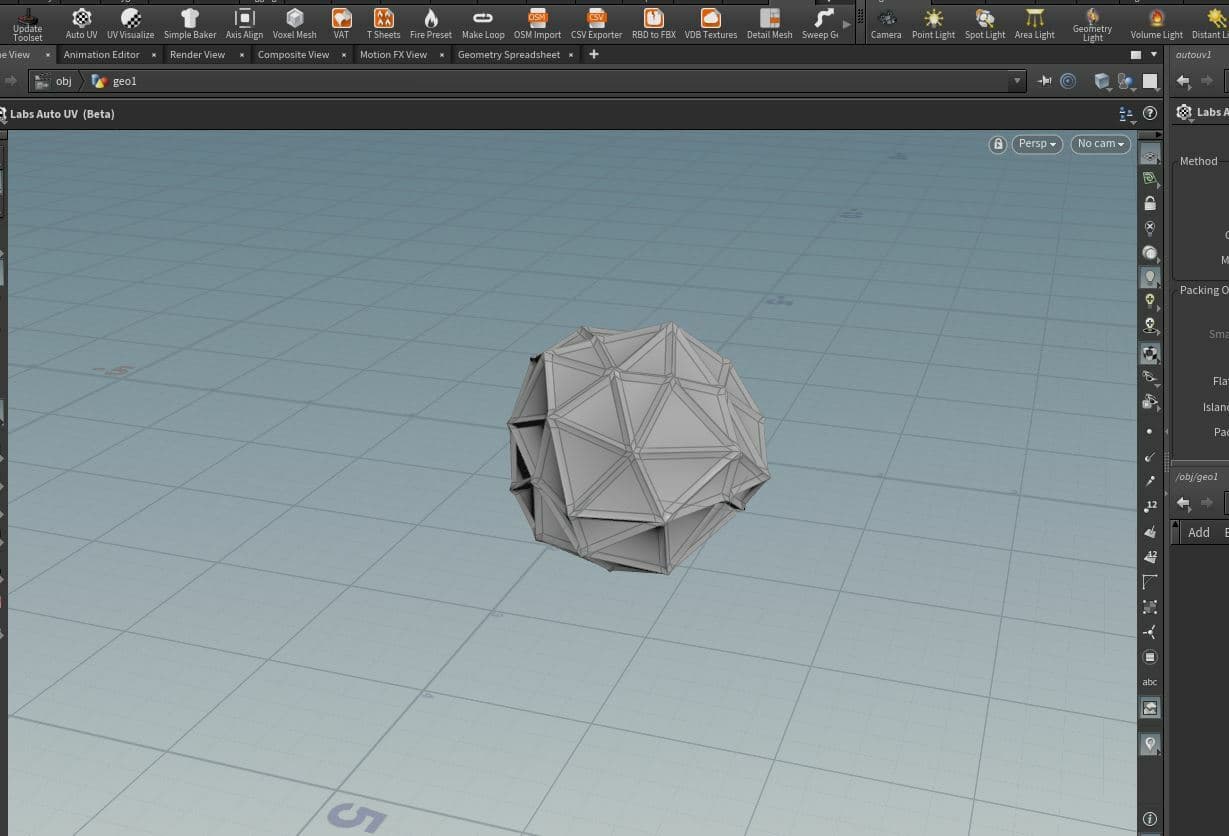The height and width of the screenshot is (836, 1229).
Task: Open the Labs Auto UV parameter gear menu
Action: pyautogui.click(x=1184, y=113)
